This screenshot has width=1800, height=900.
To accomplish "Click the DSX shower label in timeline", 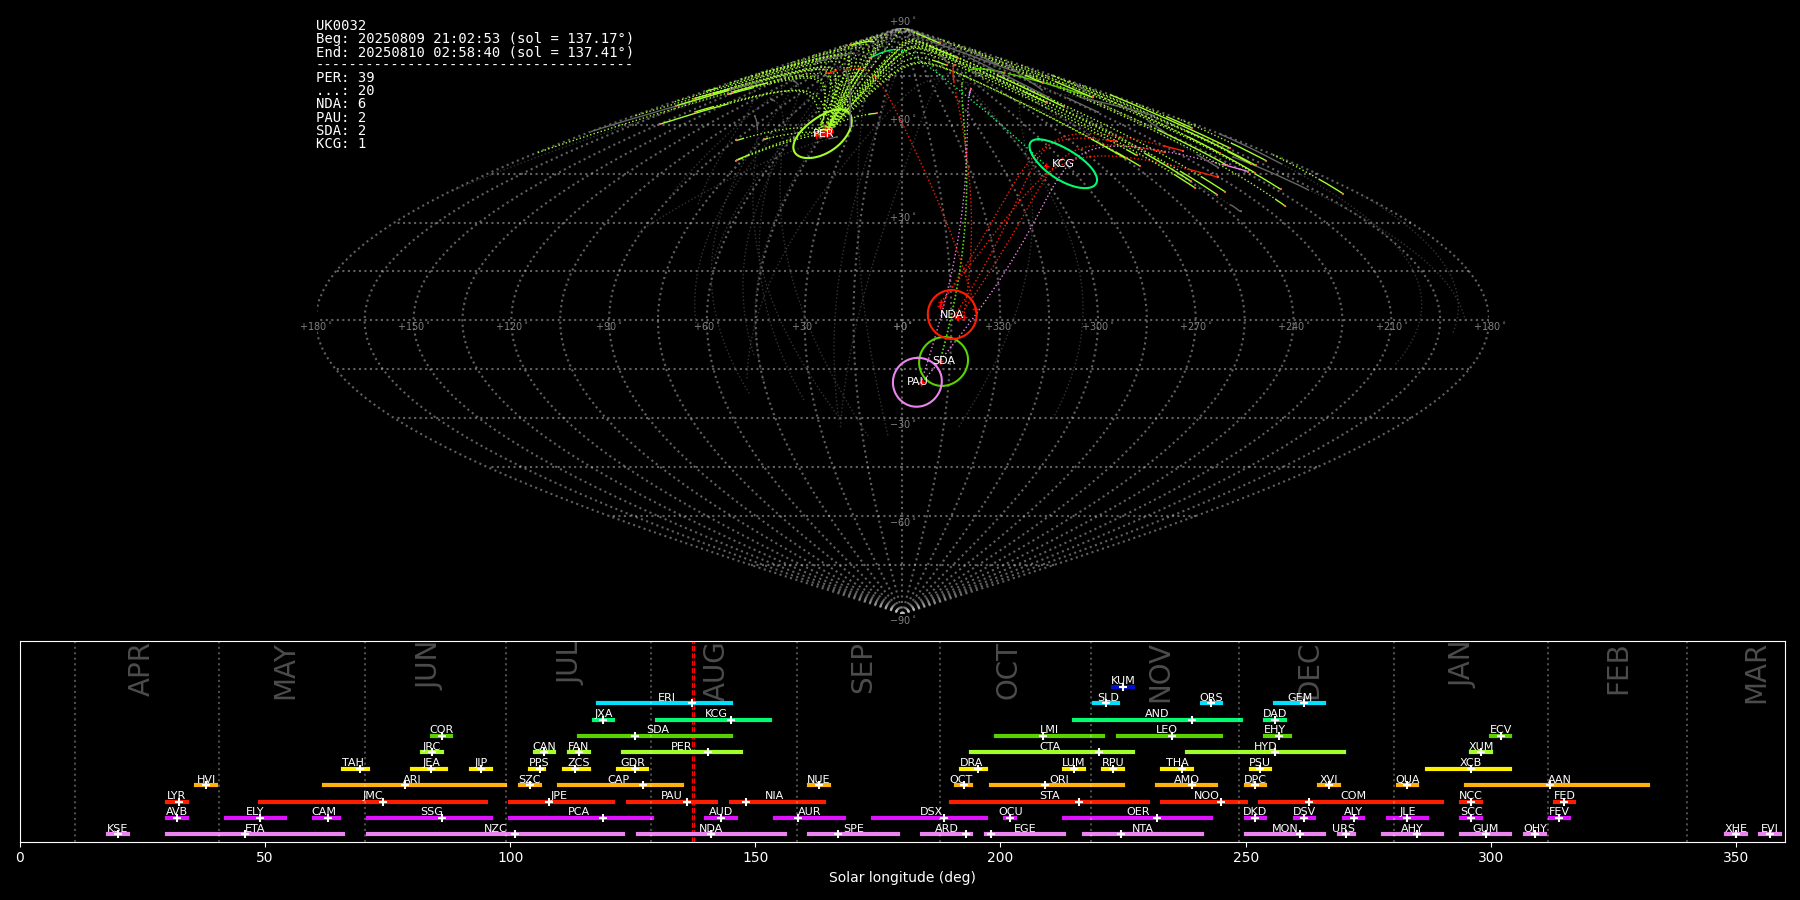I will [x=931, y=812].
